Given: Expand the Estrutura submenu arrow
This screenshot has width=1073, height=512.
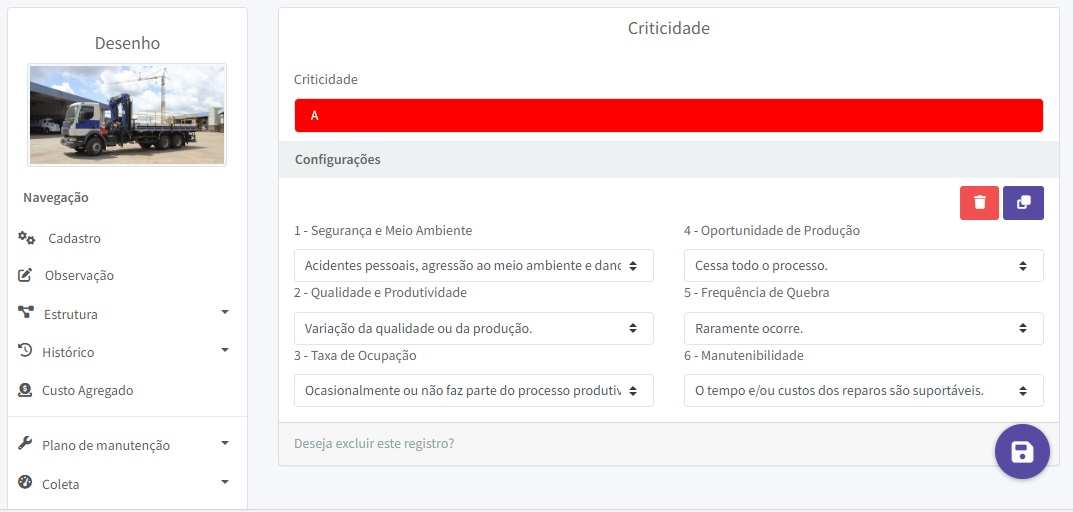Looking at the screenshot, I should (x=225, y=313).
